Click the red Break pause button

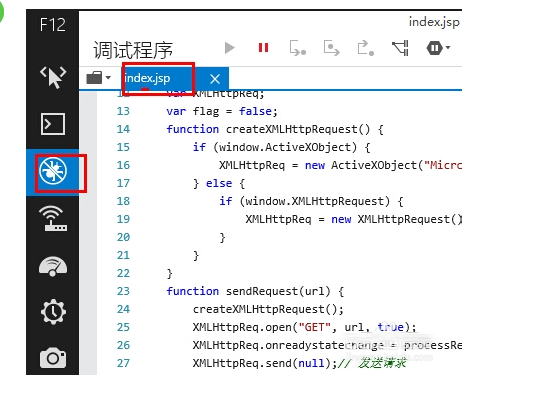click(263, 47)
